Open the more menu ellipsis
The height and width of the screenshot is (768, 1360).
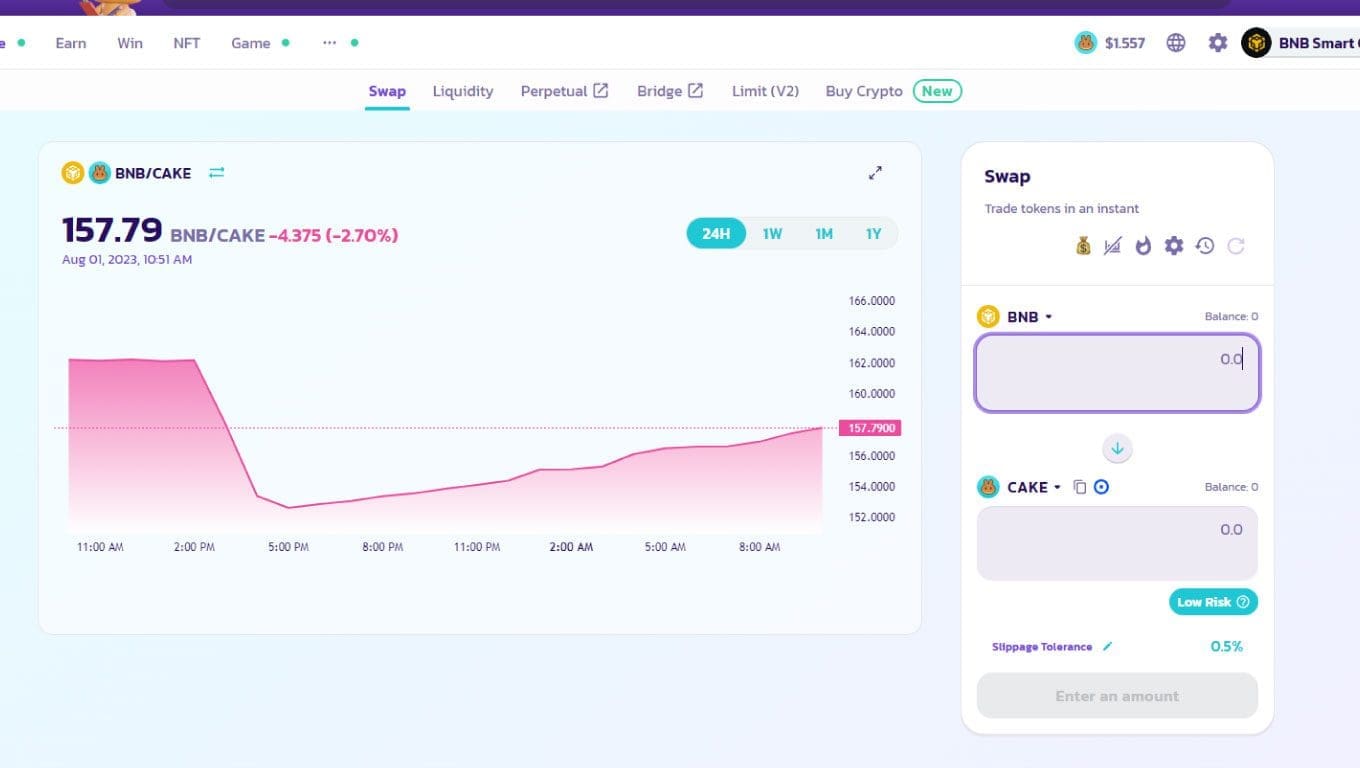click(x=330, y=43)
